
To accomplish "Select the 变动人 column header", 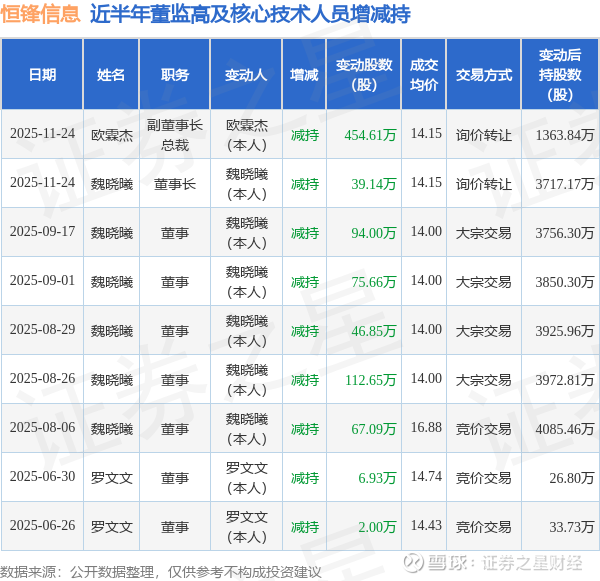I will pyautogui.click(x=246, y=75).
